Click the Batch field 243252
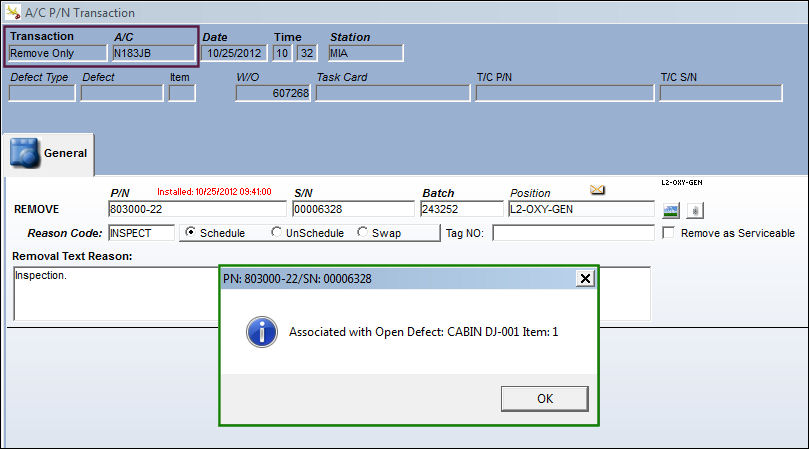 point(462,209)
